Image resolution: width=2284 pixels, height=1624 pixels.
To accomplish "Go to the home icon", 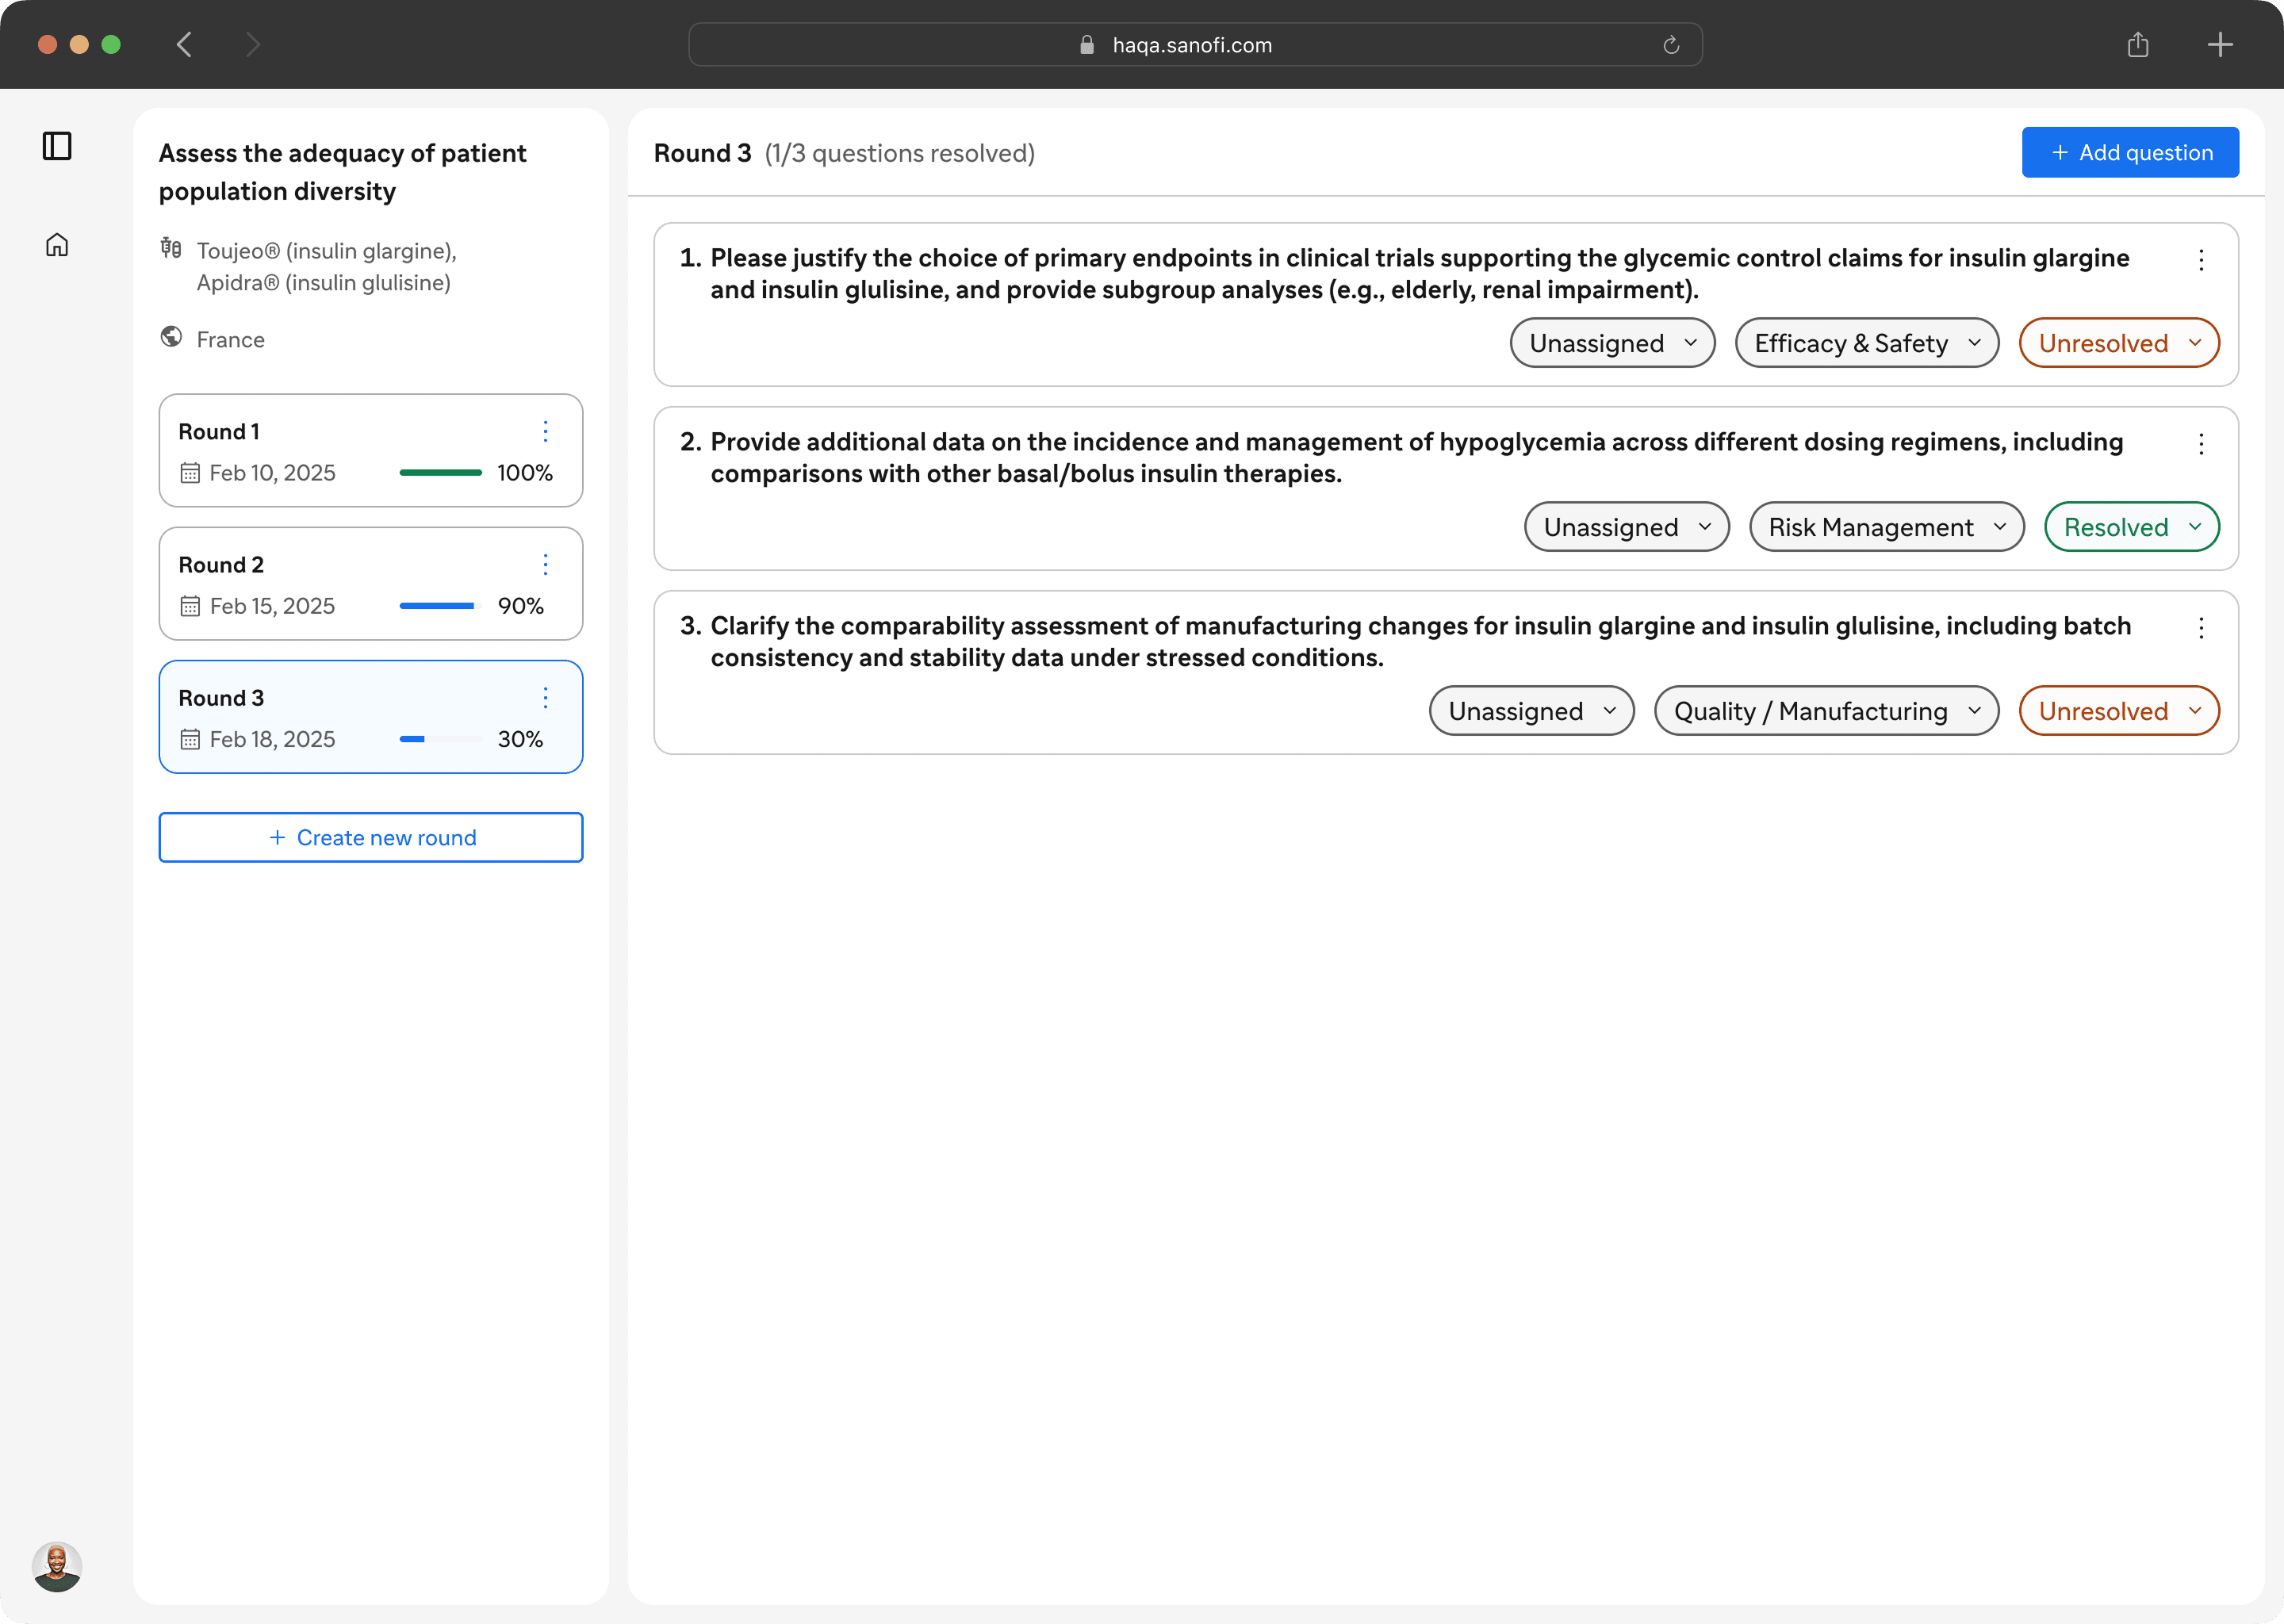I will tap(57, 245).
